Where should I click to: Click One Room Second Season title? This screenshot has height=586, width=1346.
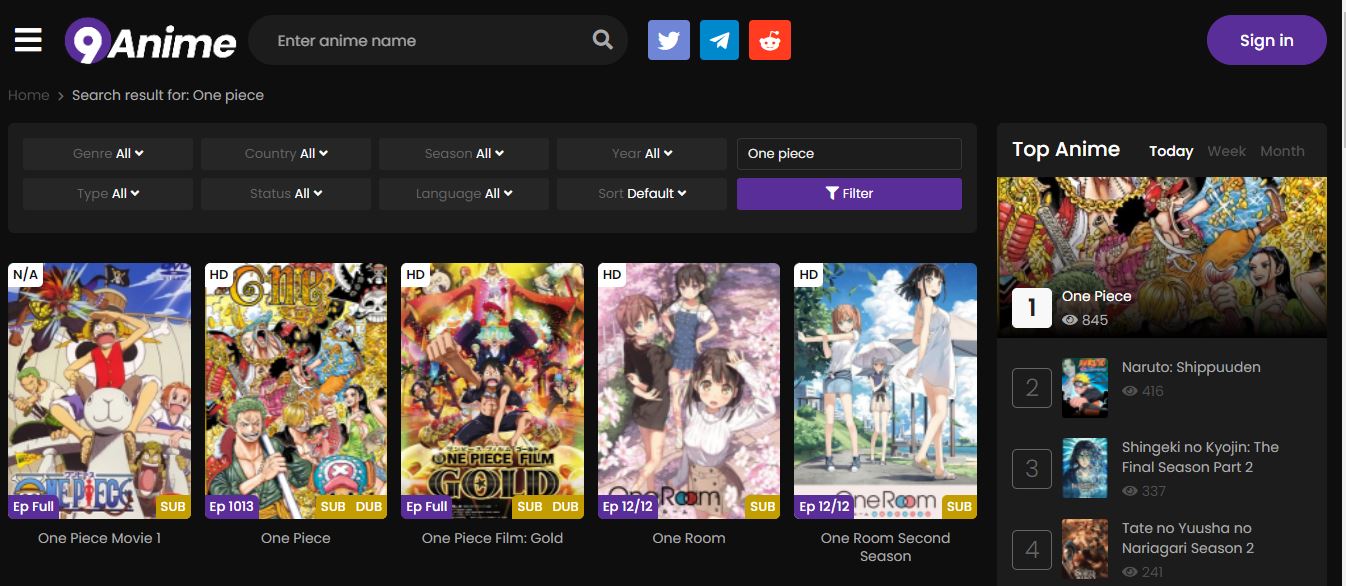click(x=885, y=547)
